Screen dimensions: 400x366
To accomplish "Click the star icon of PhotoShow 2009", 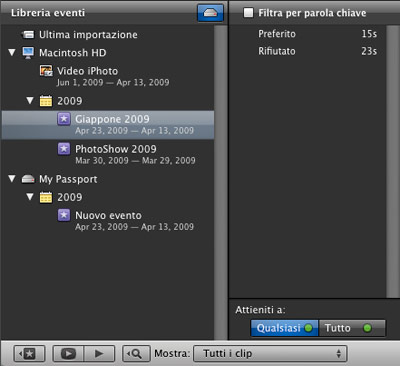I will 64,149.
